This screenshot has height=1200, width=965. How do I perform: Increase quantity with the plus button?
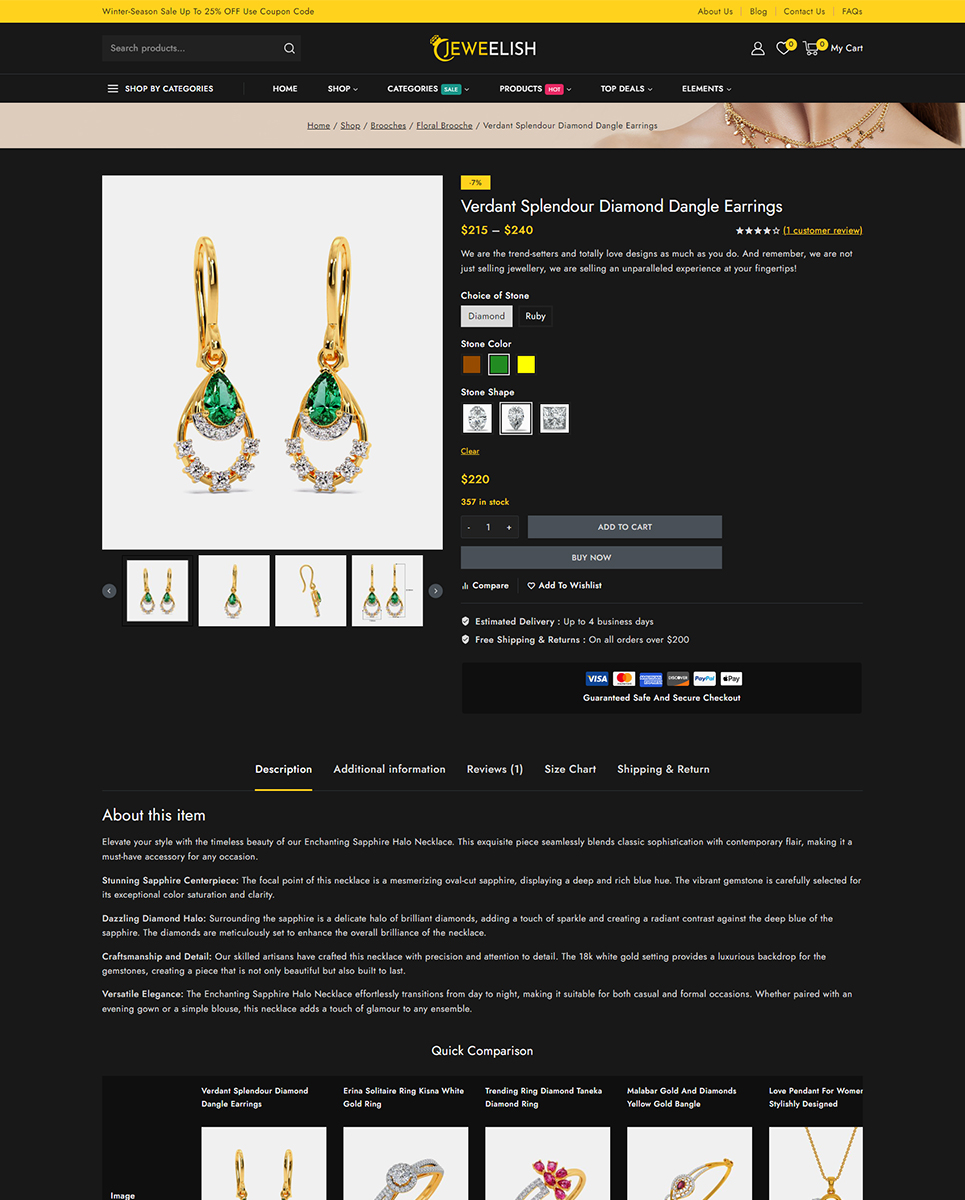tap(508, 527)
